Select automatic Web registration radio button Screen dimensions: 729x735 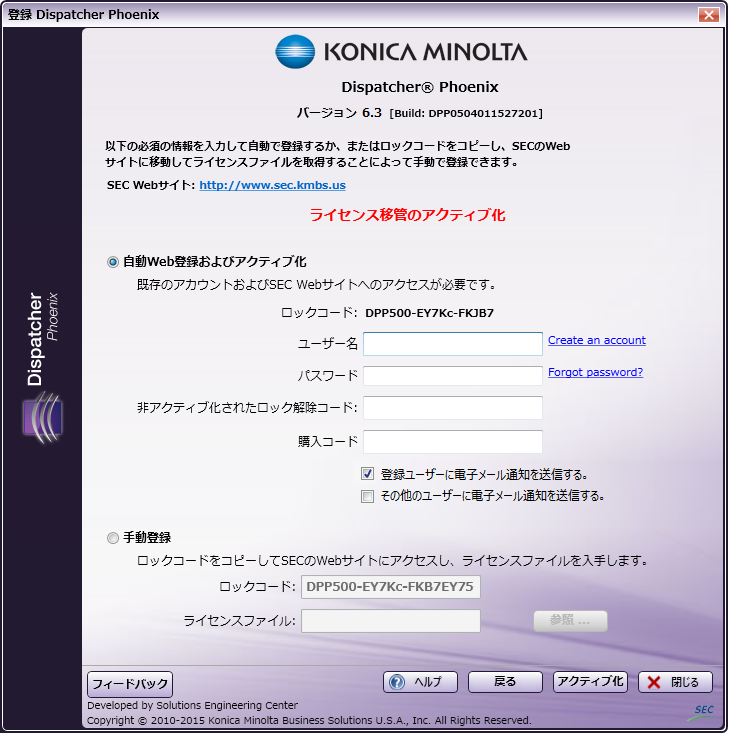tap(113, 262)
